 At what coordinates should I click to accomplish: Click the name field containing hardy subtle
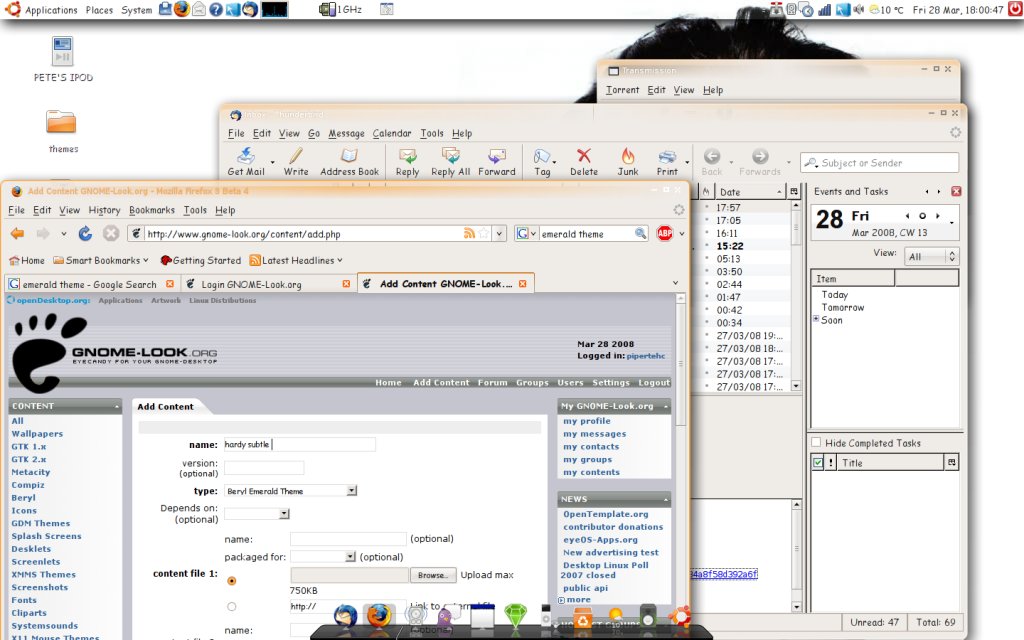pyautogui.click(x=299, y=444)
